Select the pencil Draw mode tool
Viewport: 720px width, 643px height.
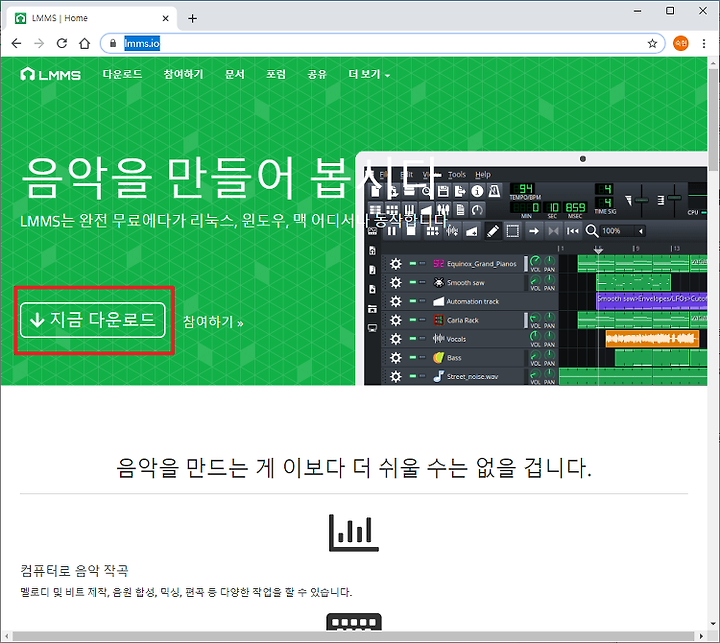click(492, 231)
